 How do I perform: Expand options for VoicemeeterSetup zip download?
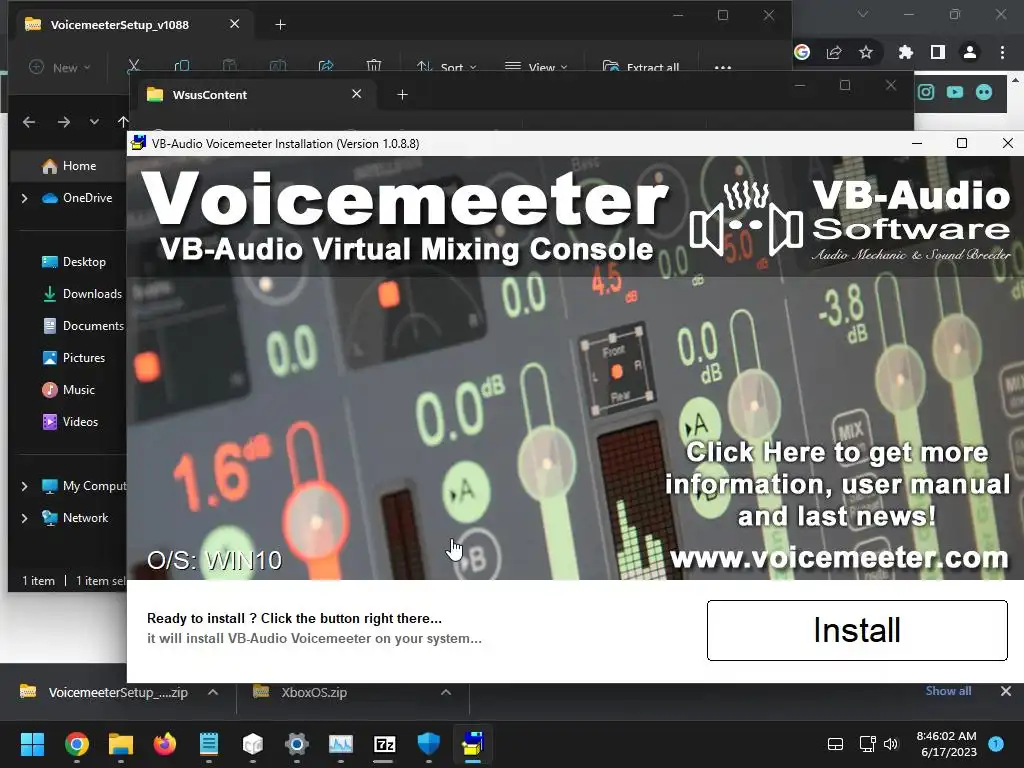[x=213, y=692]
